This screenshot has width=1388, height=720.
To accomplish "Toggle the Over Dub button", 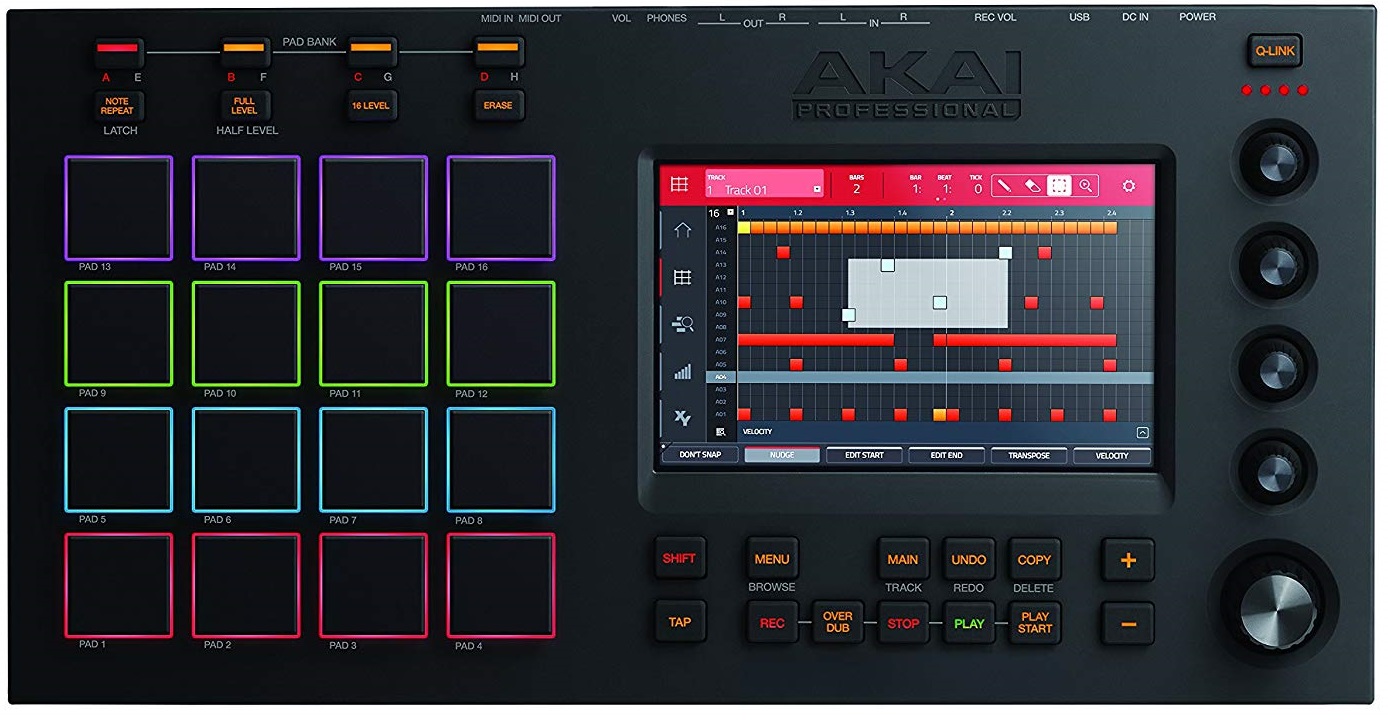I will pos(838,622).
